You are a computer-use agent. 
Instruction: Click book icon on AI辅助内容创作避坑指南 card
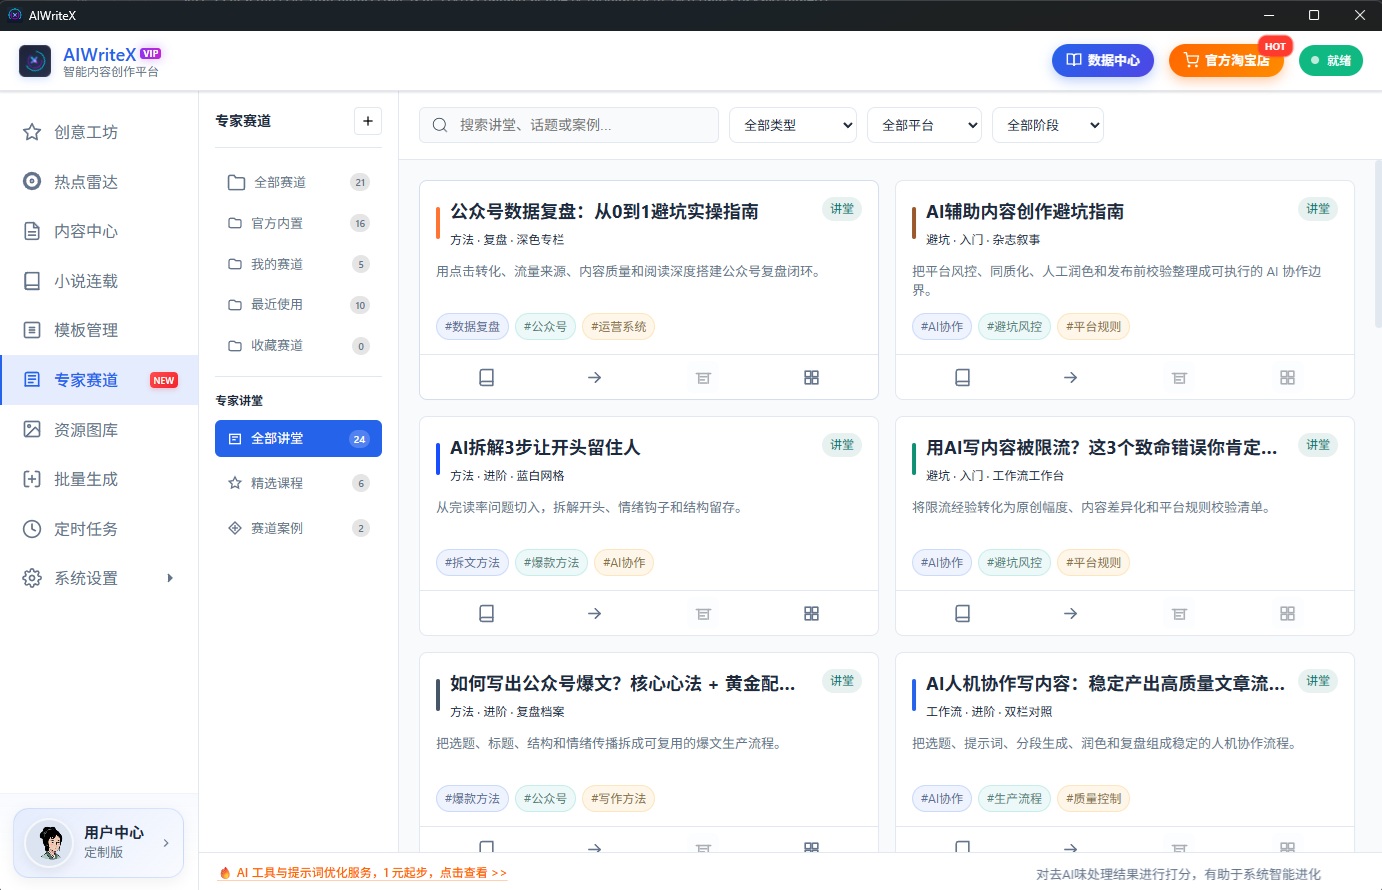click(x=962, y=377)
